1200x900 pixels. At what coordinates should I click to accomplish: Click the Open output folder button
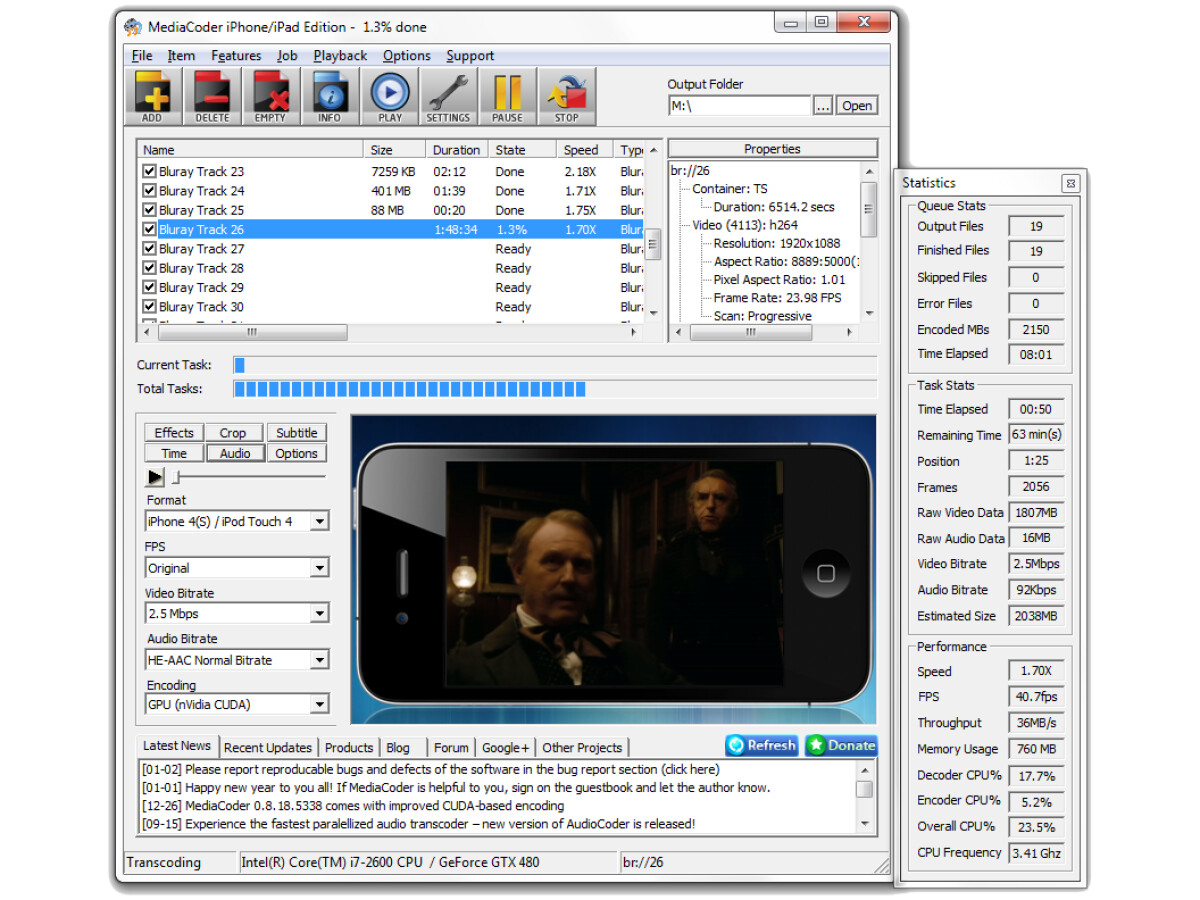(x=857, y=106)
